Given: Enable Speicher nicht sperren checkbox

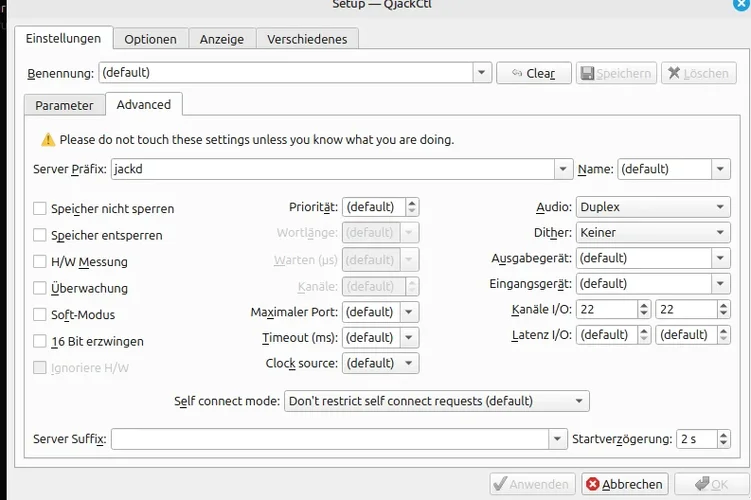Looking at the screenshot, I should pos(40,208).
